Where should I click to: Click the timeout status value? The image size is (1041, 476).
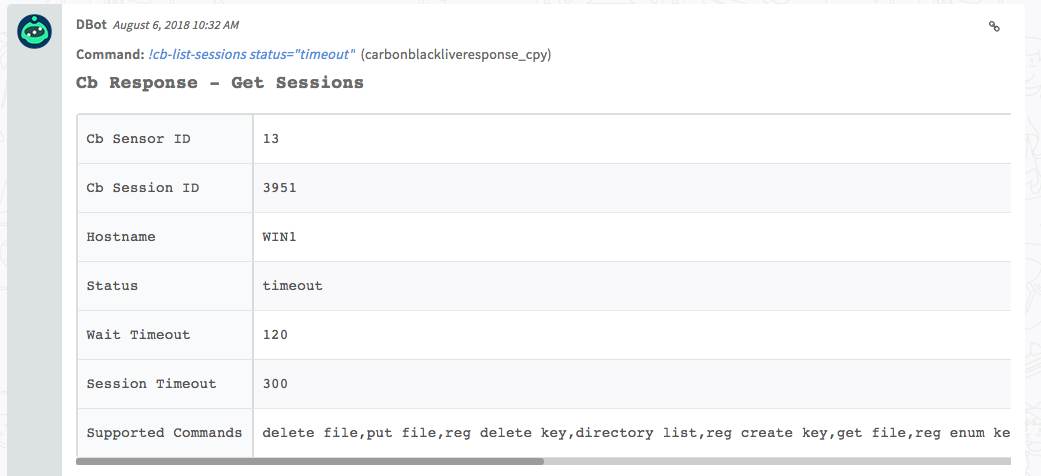click(x=292, y=286)
